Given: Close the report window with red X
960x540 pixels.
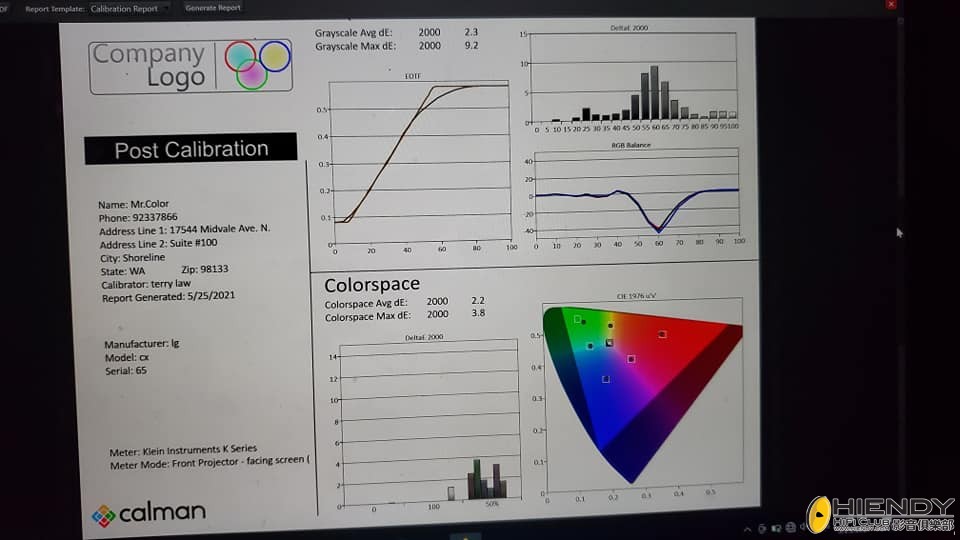Looking at the screenshot, I should point(889,6).
